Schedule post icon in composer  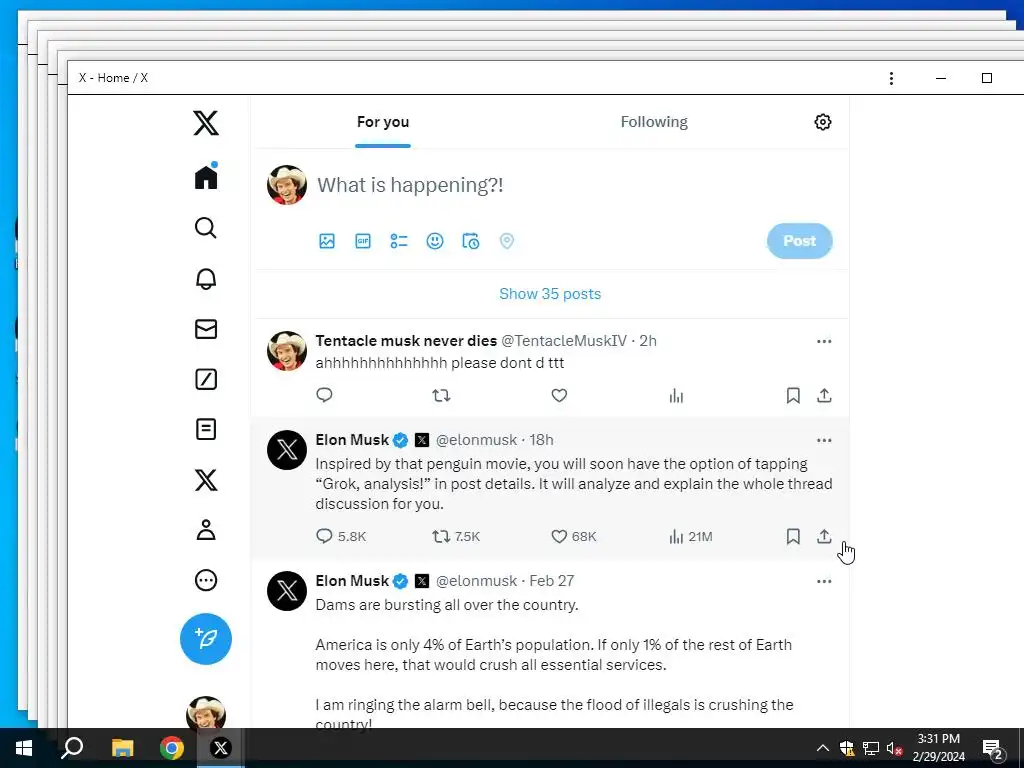(471, 241)
